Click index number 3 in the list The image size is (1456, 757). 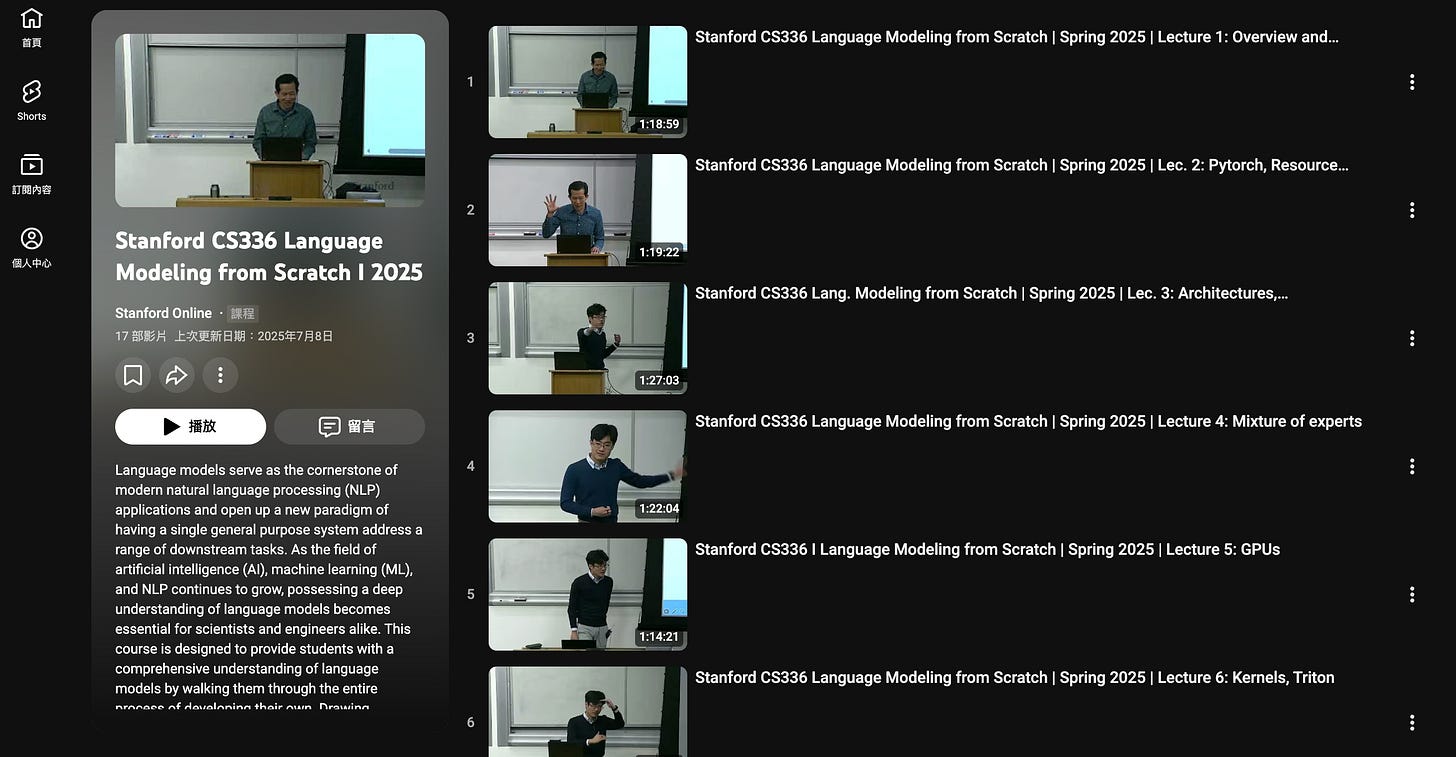[470, 338]
